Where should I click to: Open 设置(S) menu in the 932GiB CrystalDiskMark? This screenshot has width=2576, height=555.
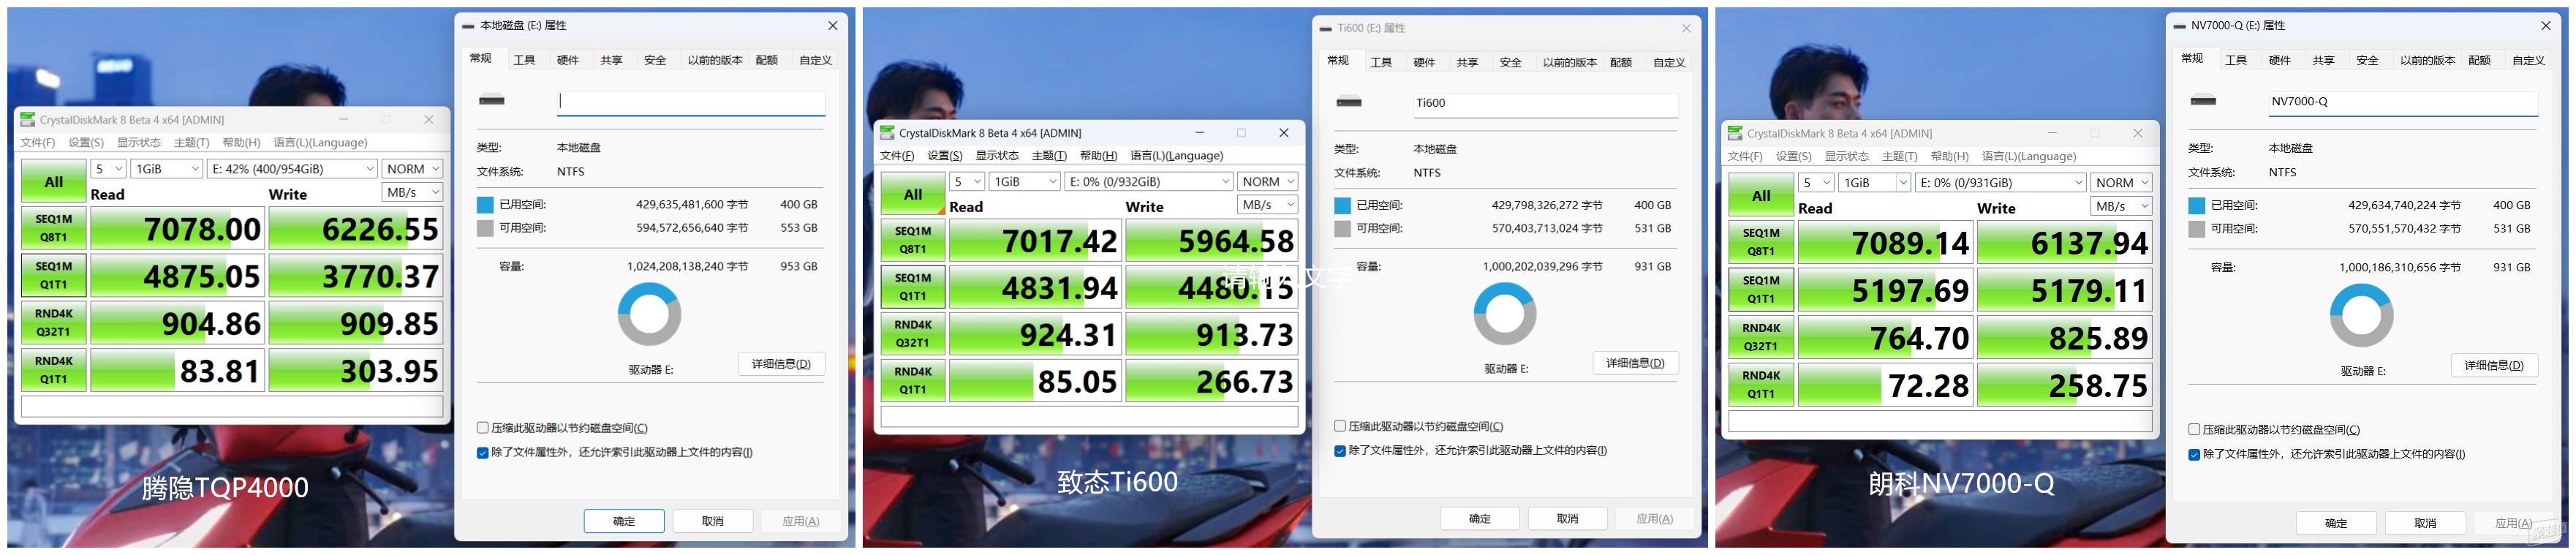[x=945, y=156]
